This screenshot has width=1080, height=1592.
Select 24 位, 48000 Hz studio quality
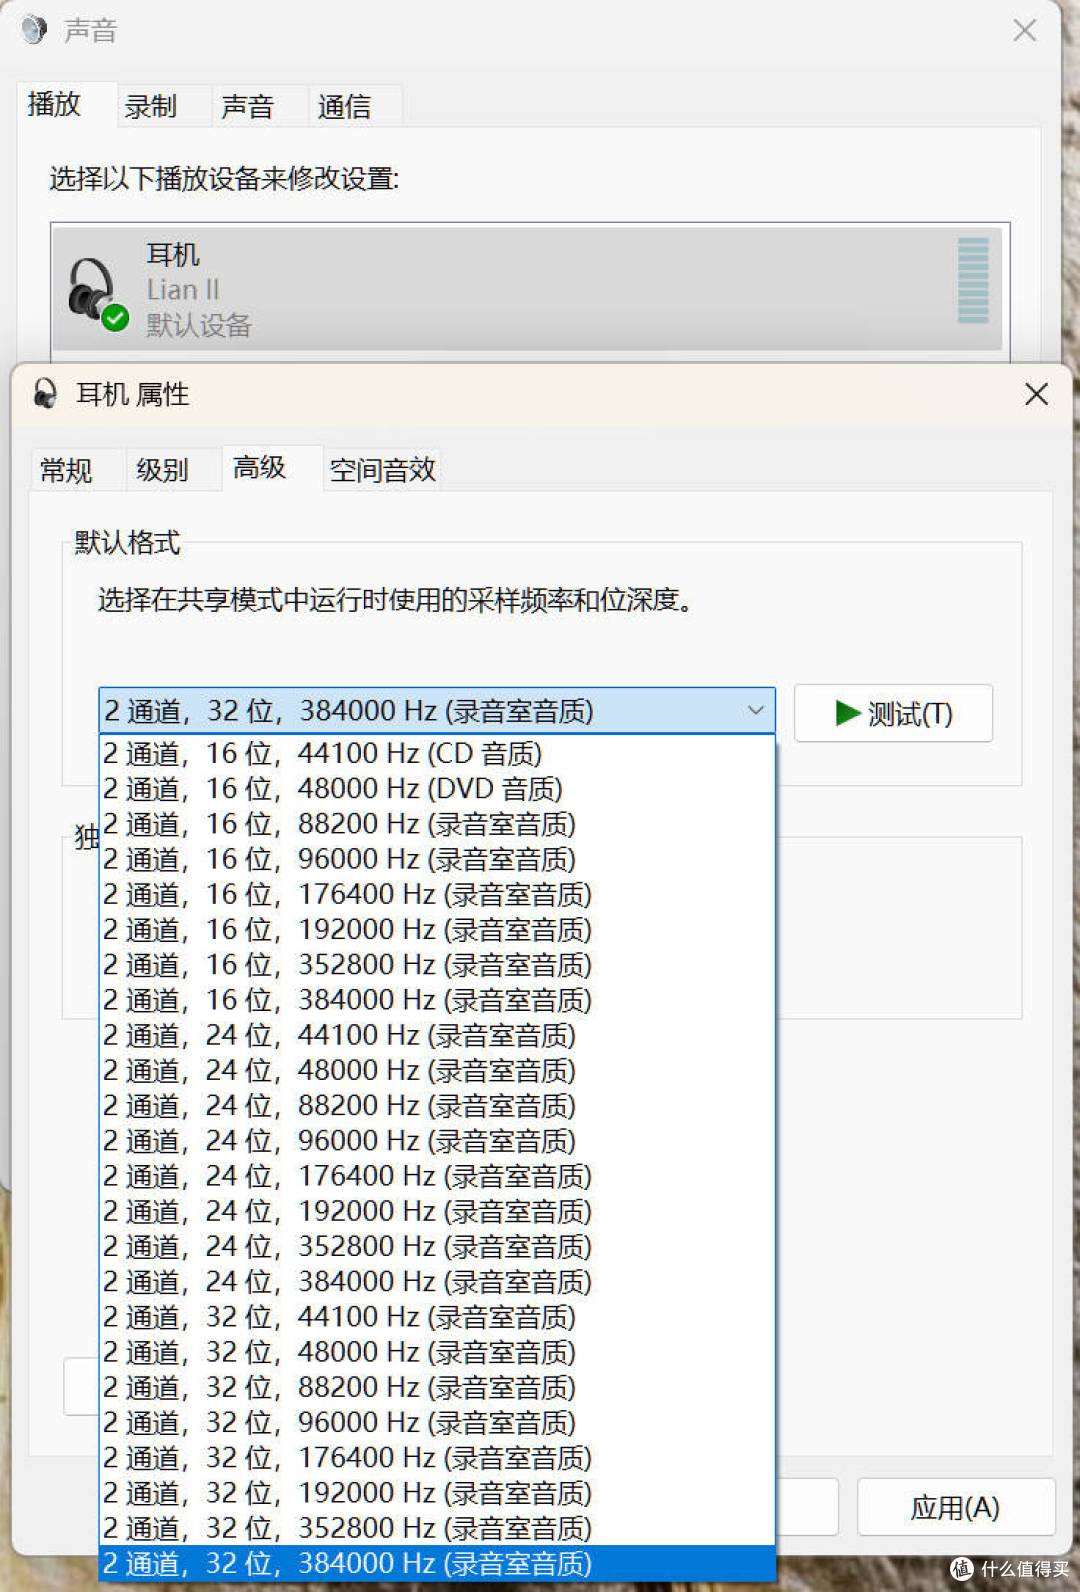(437, 1070)
